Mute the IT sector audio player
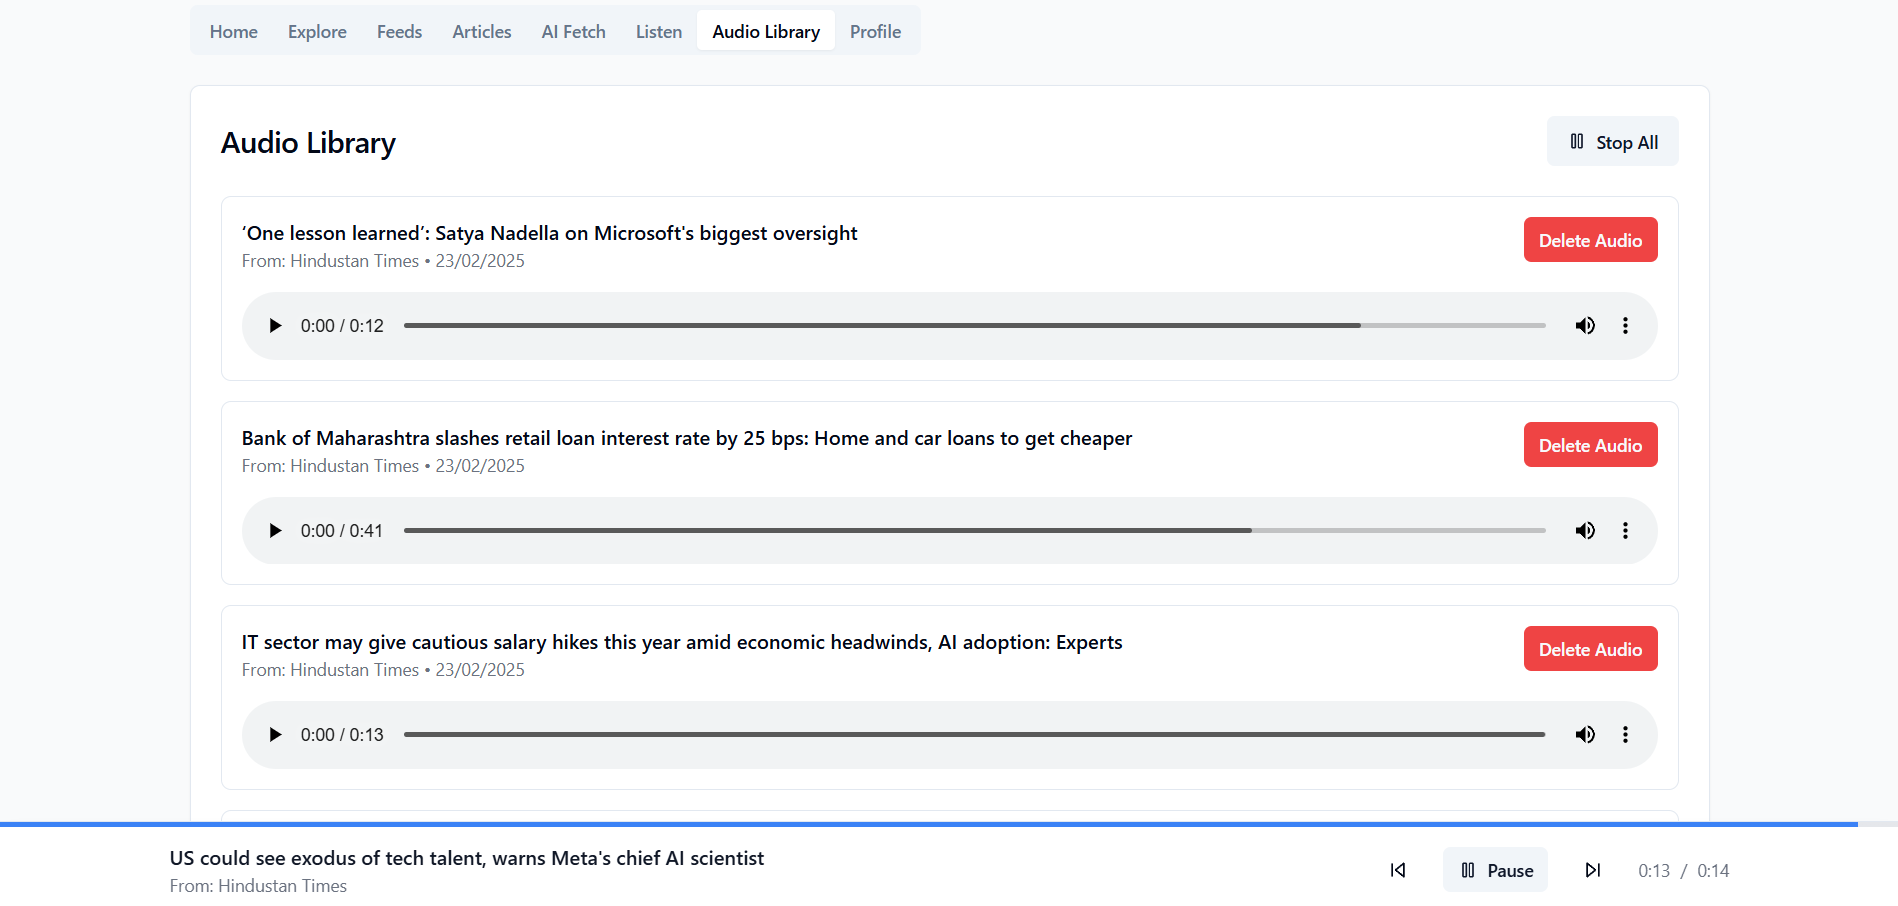This screenshot has width=1898, height=906. (x=1585, y=735)
